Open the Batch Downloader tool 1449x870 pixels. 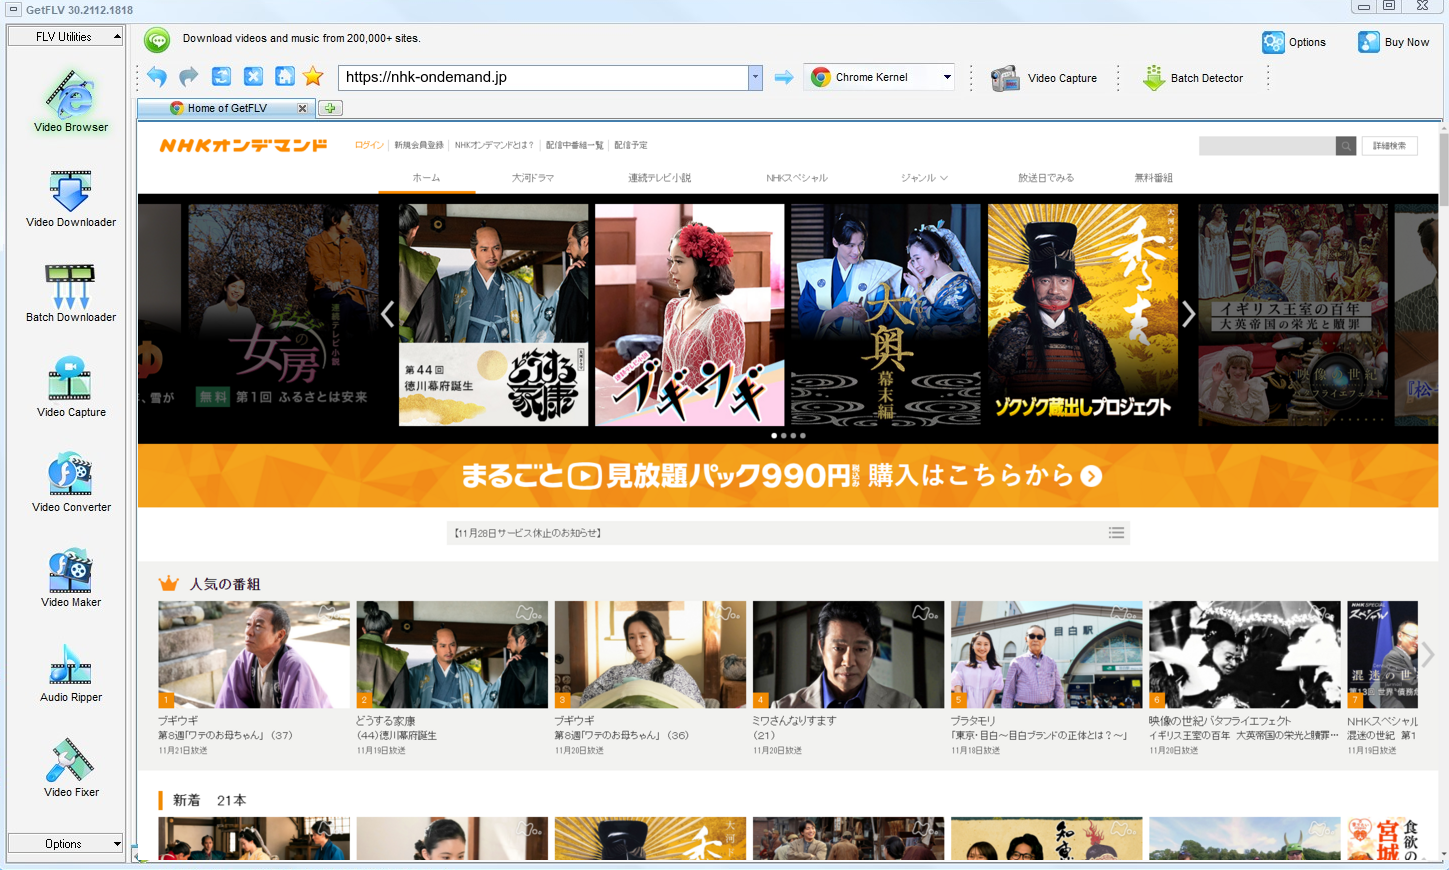point(70,294)
